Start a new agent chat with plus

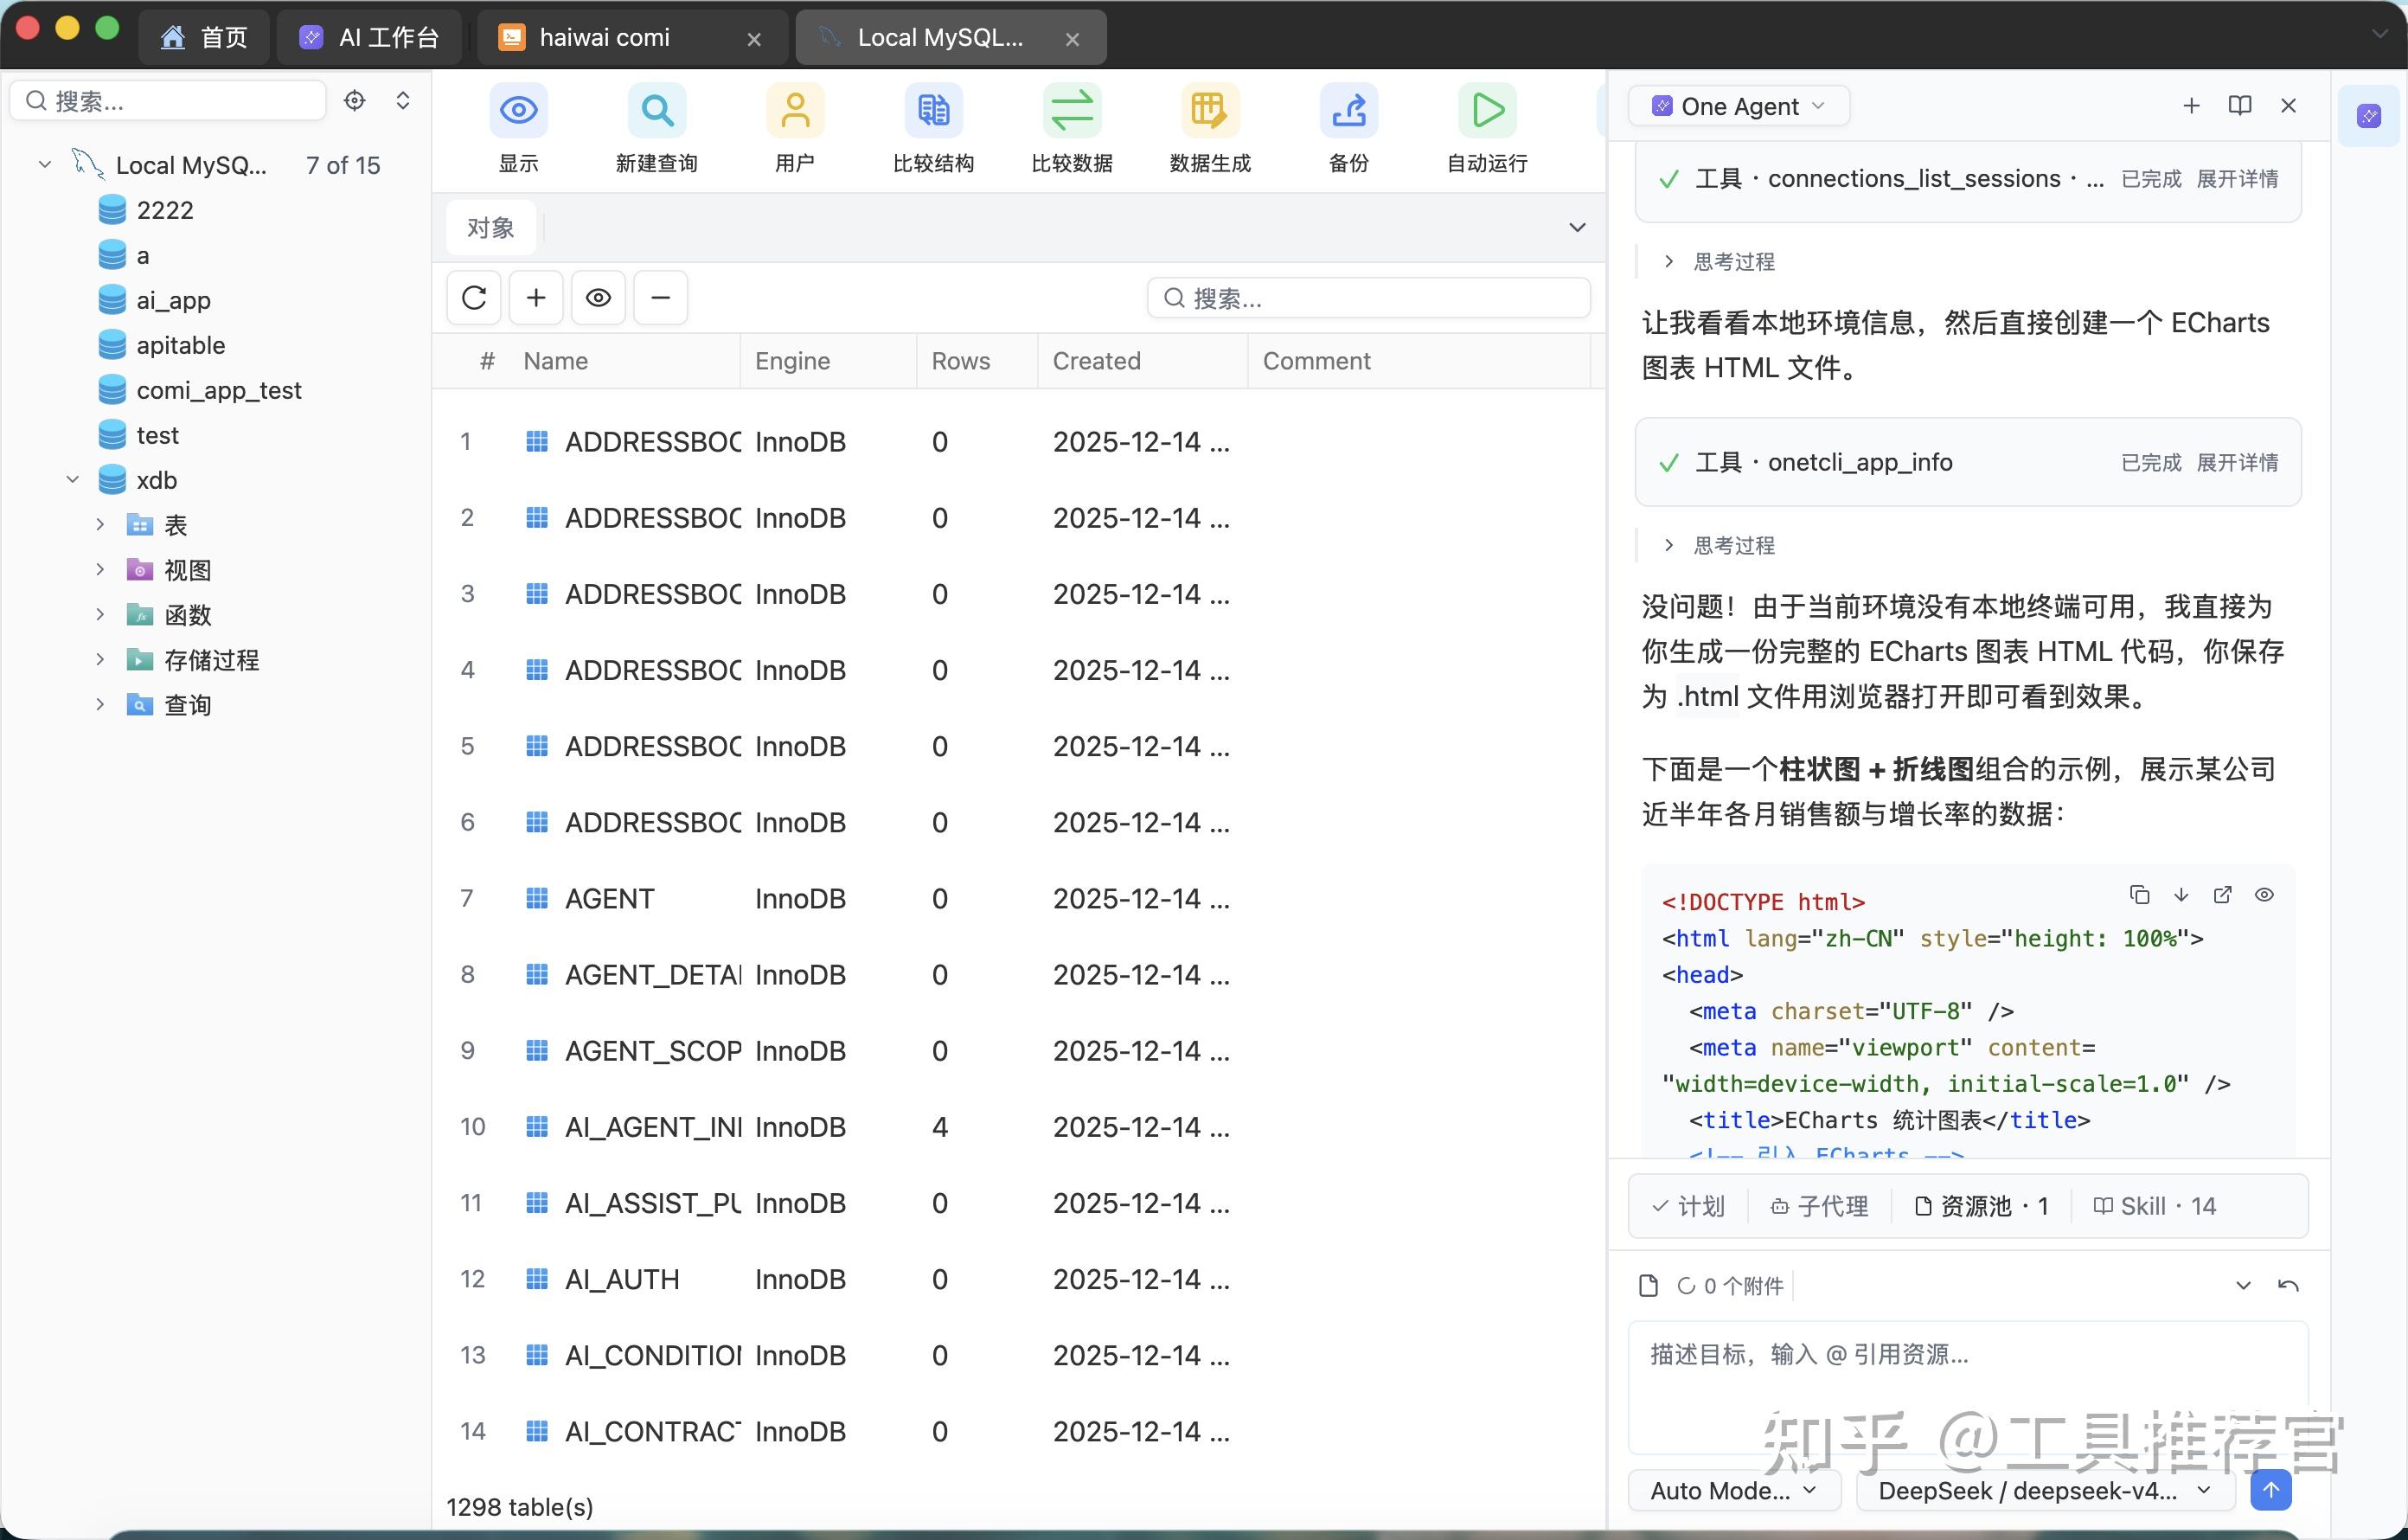[2191, 106]
